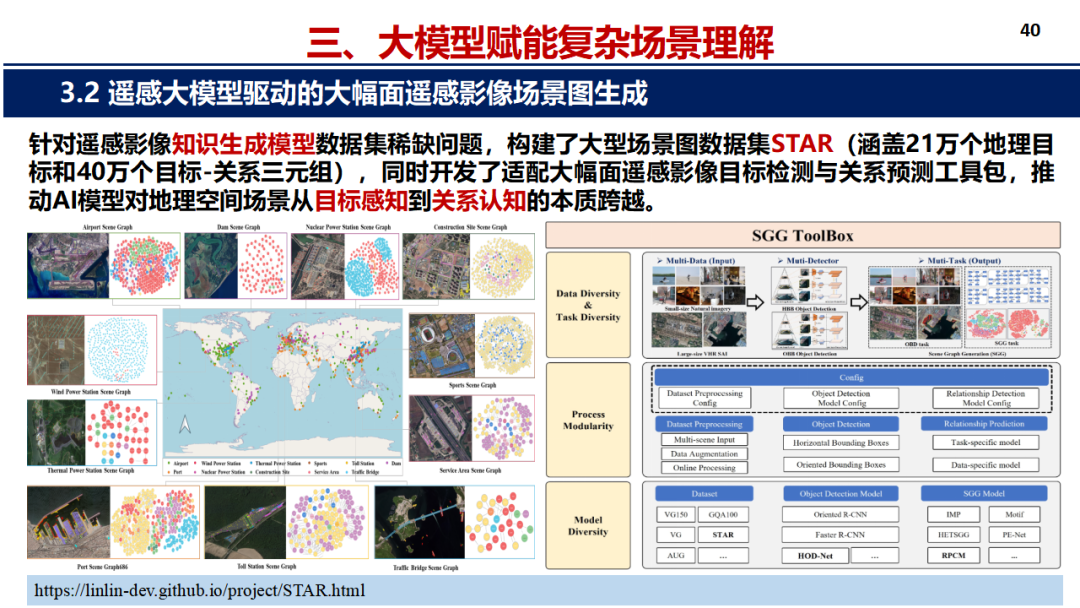Select the Thermal Power Station Scene Graph image
1080x608 pixels.
click(x=91, y=432)
